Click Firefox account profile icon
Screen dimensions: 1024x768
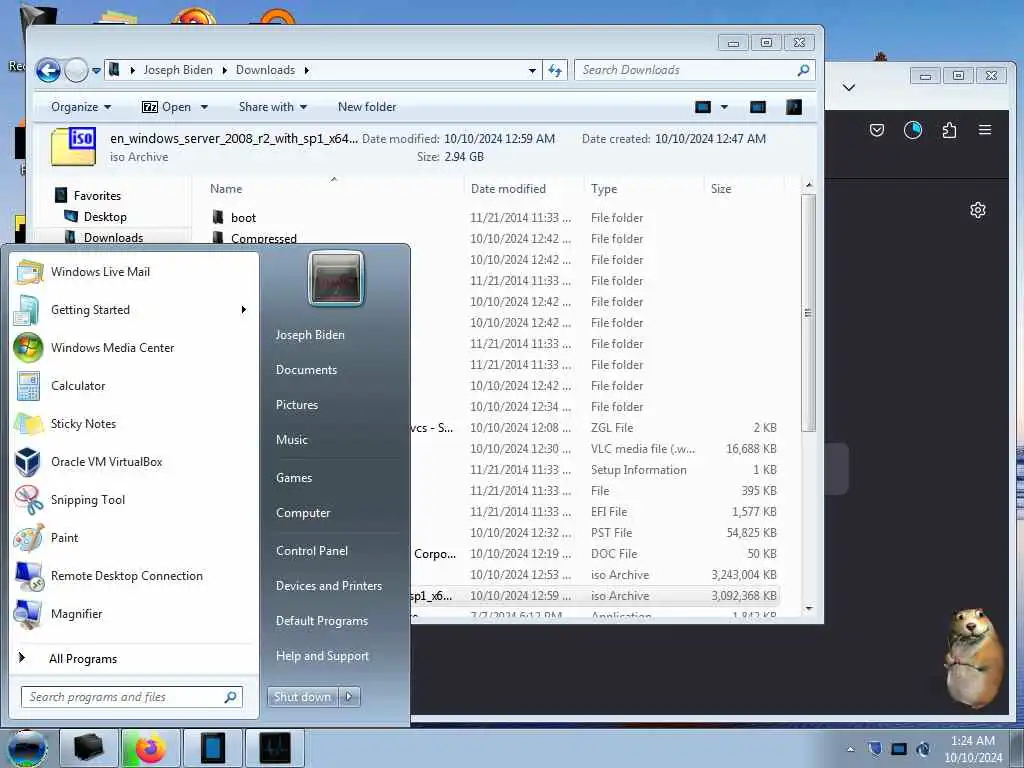click(x=913, y=130)
